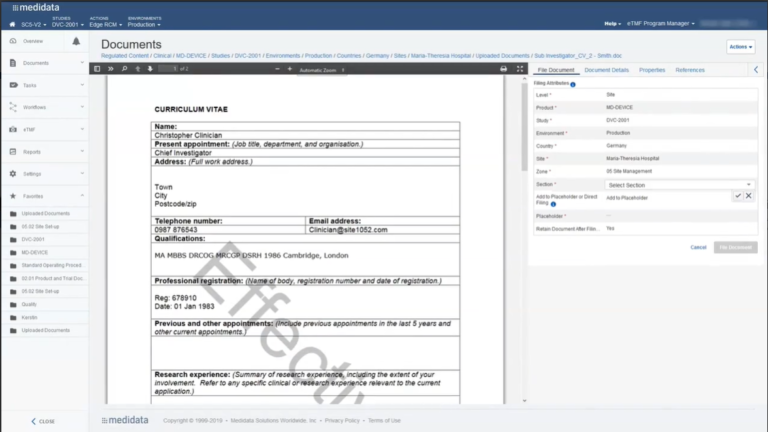
Task: Zoom in with the plus icon
Action: 289,69
